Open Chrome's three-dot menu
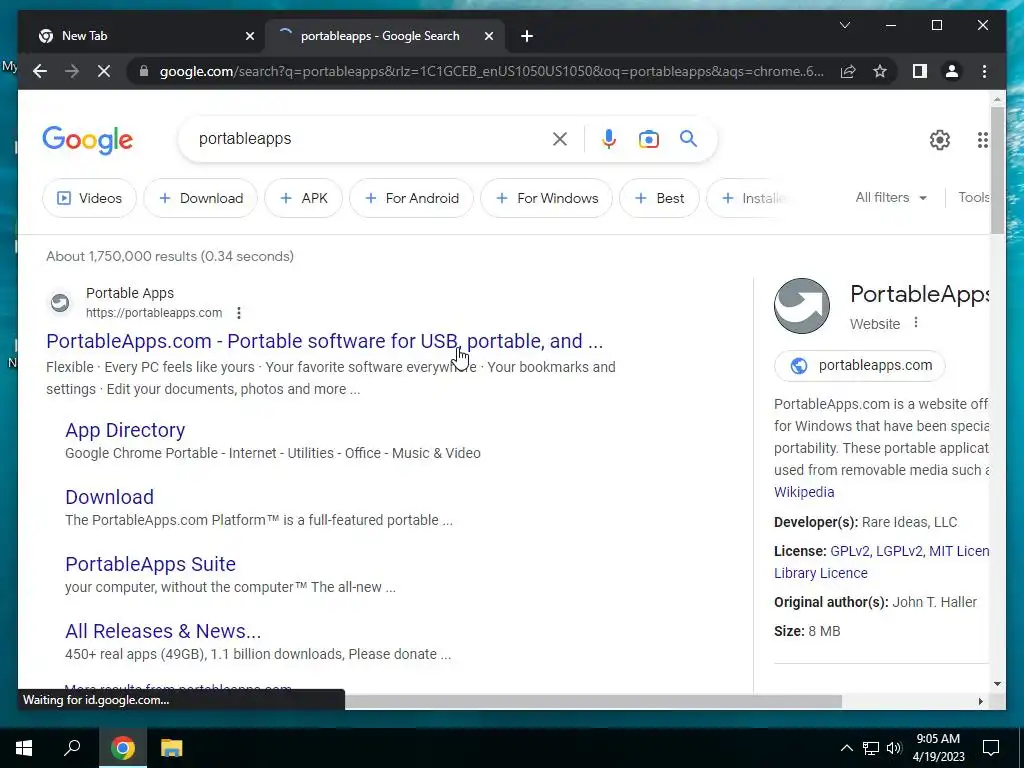Screen dimensions: 1024x768 pos(985,71)
